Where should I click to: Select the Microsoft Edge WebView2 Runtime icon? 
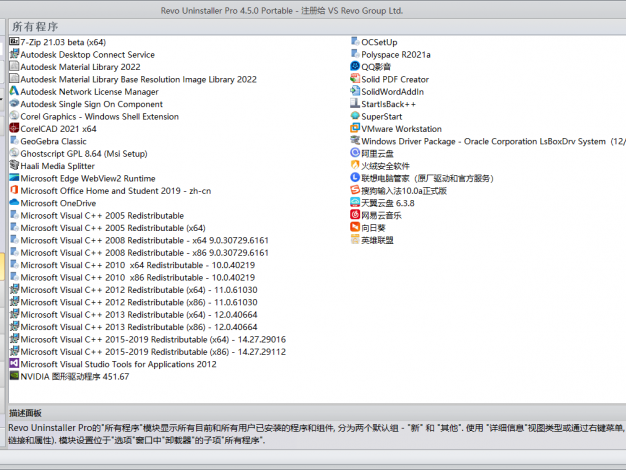pyautogui.click(x=14, y=178)
